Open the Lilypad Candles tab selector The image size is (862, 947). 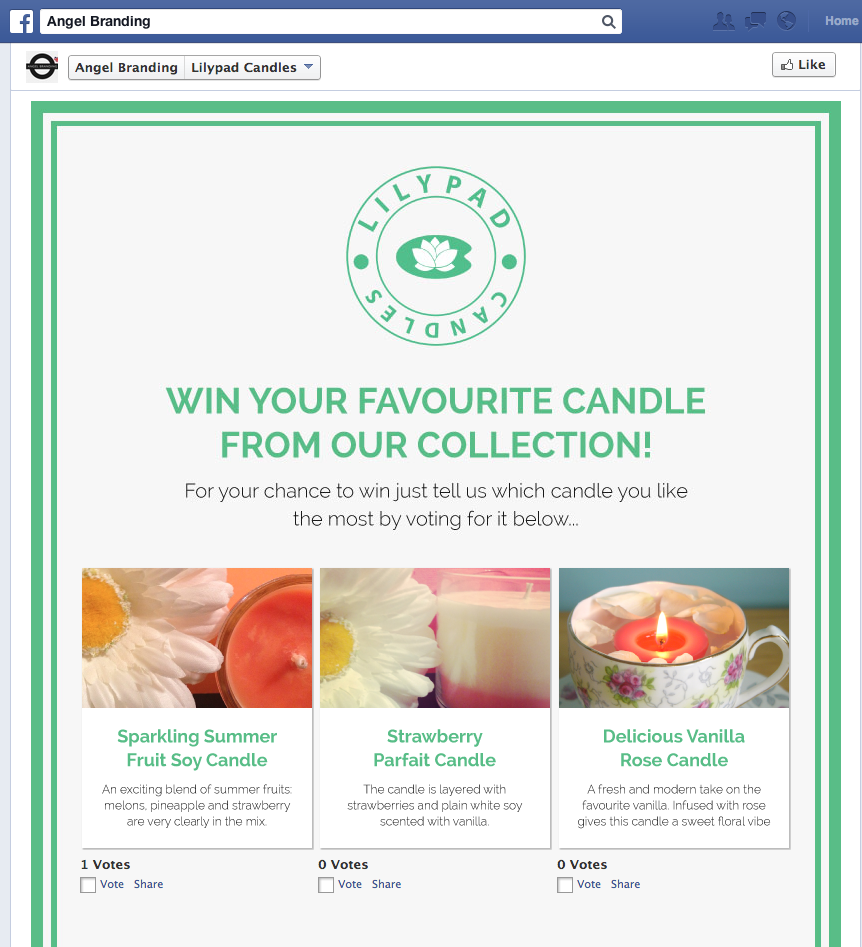click(252, 68)
